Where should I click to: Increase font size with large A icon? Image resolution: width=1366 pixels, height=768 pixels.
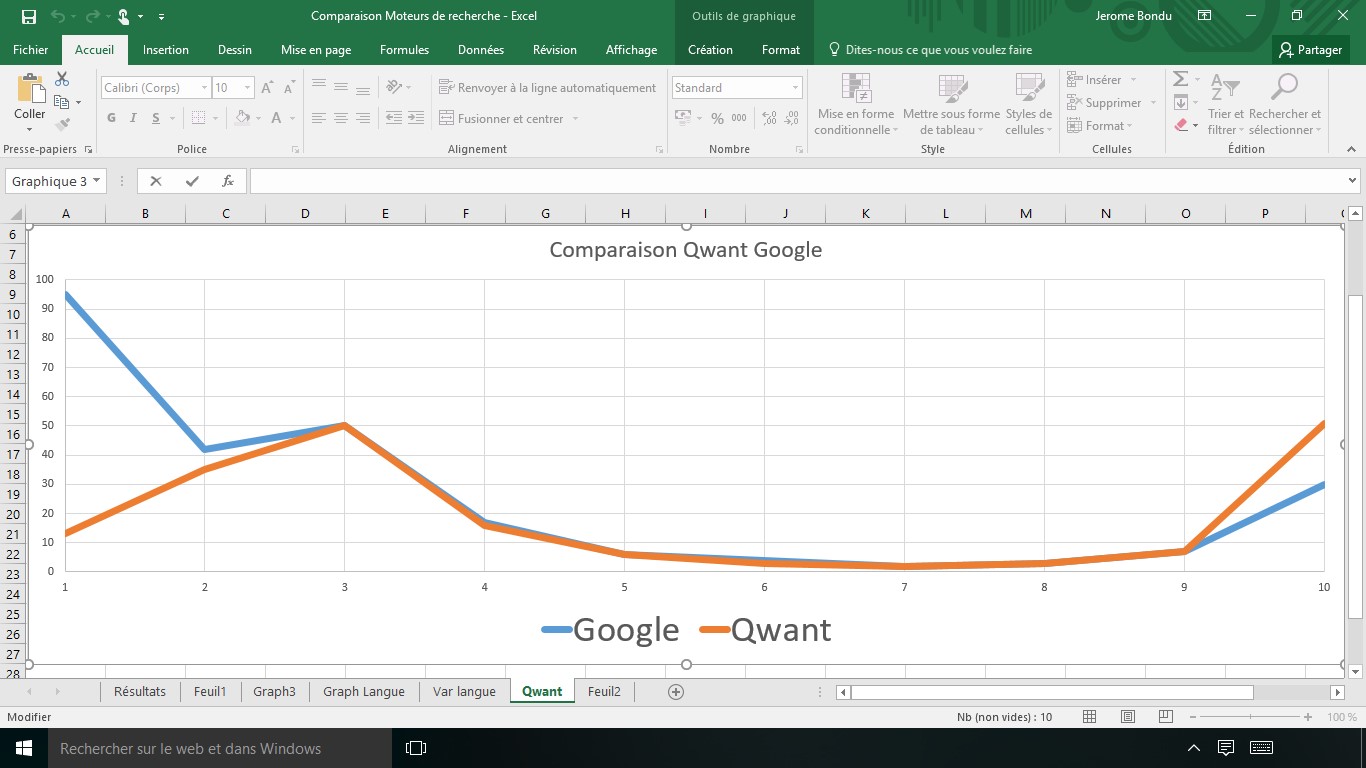coord(267,88)
